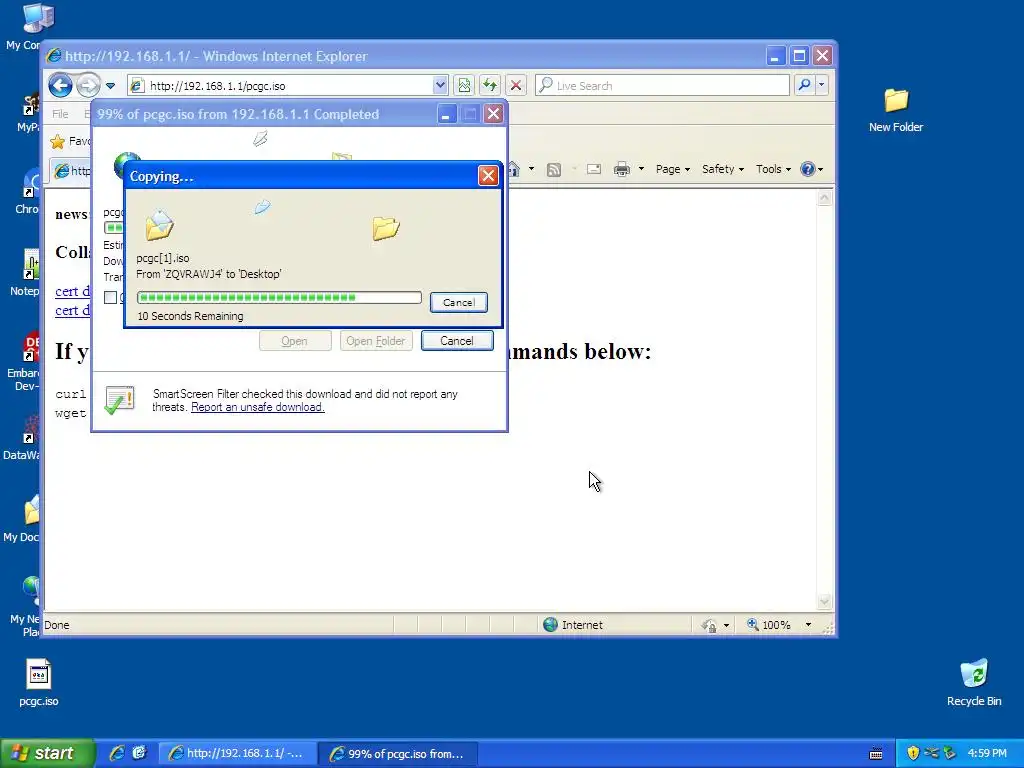
Task: Click the Read Mail toolbar icon
Action: click(x=594, y=169)
